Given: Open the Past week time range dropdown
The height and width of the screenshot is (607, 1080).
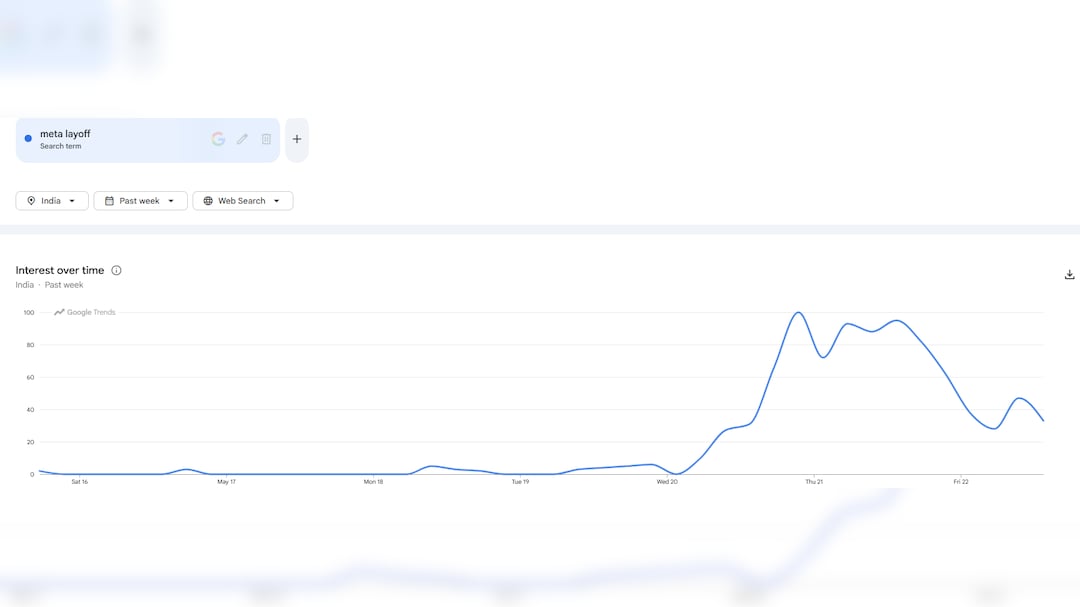Looking at the screenshot, I should (x=141, y=200).
